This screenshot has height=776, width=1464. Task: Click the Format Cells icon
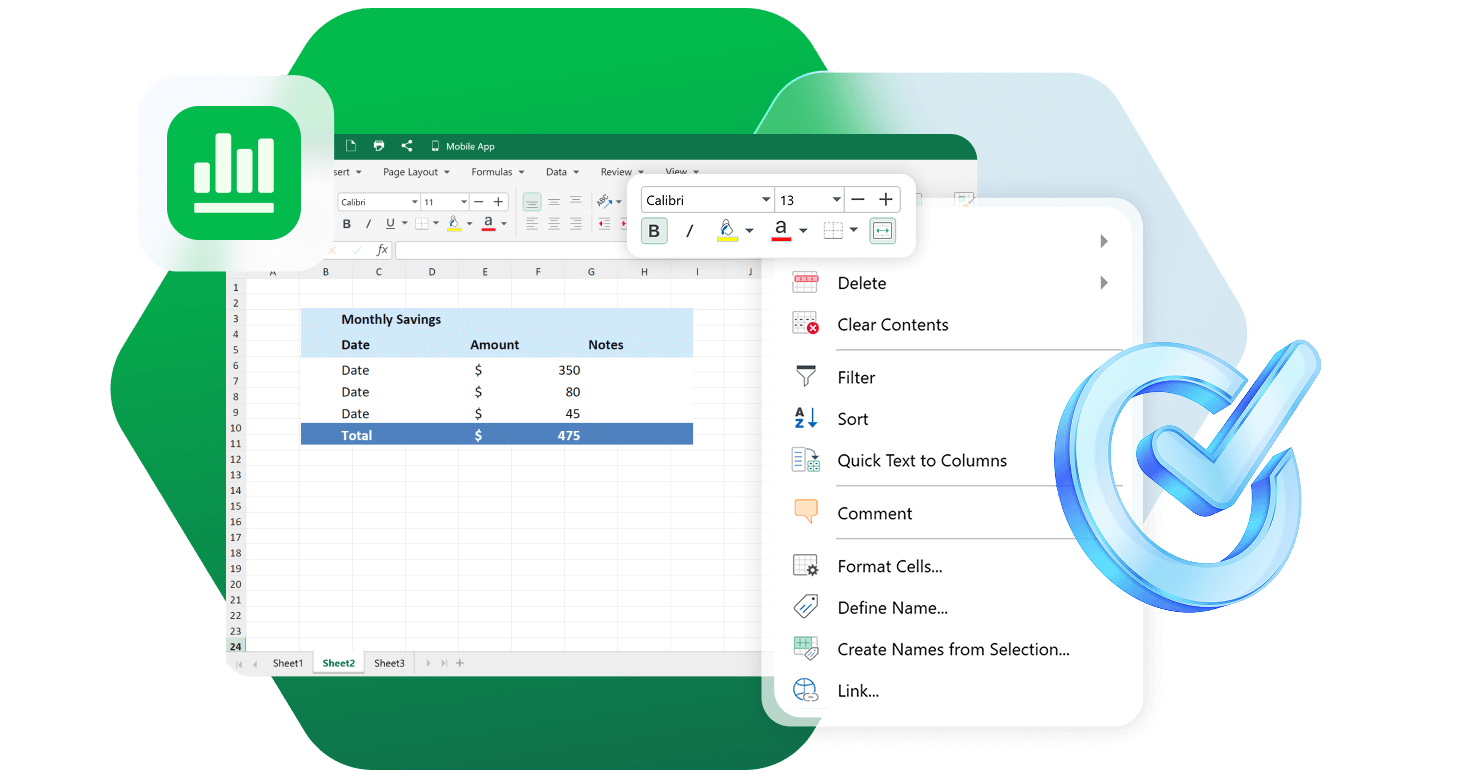[805, 566]
